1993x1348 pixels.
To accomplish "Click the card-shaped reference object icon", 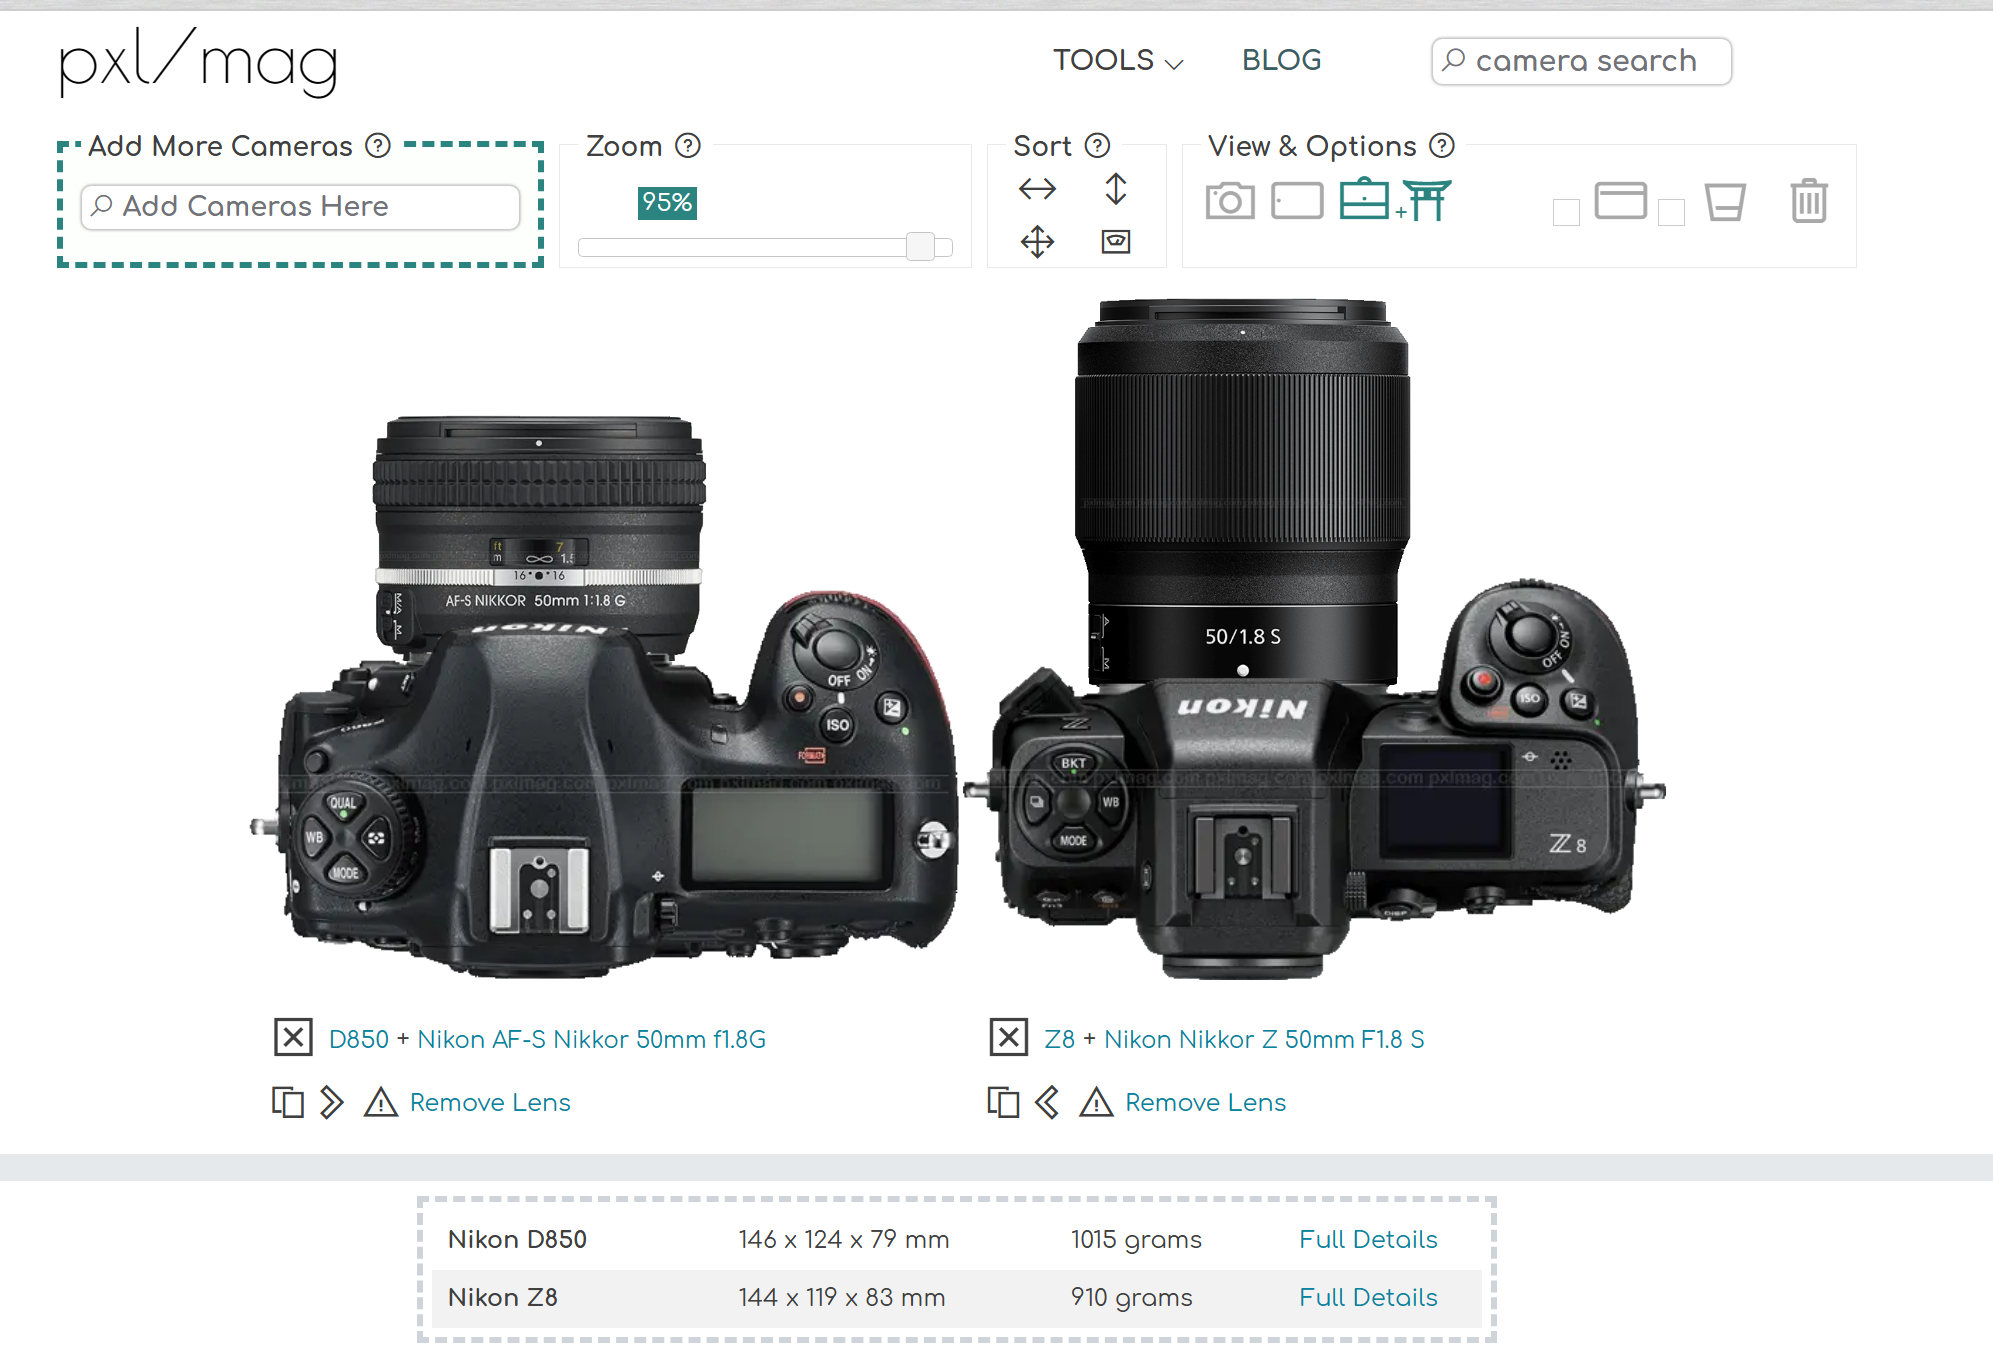I will [x=1620, y=201].
